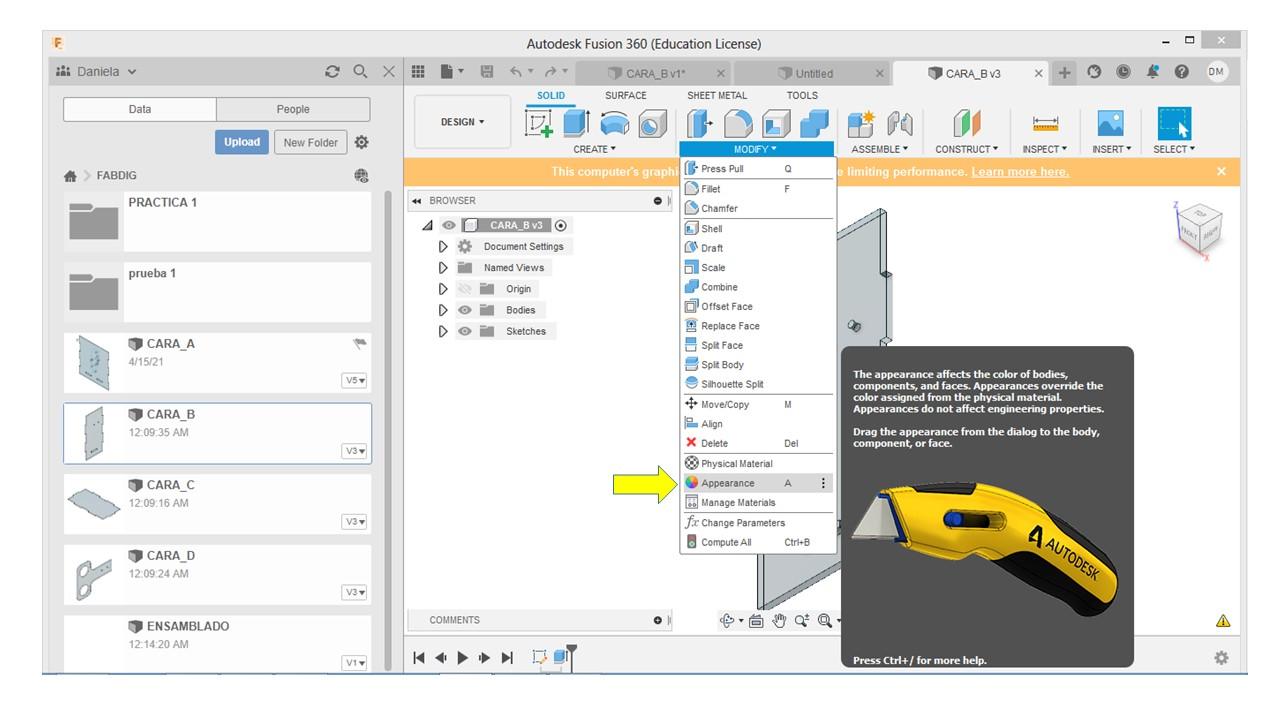Open the notifications bell icon
The width and height of the screenshot is (1280, 720).
(x=1153, y=72)
